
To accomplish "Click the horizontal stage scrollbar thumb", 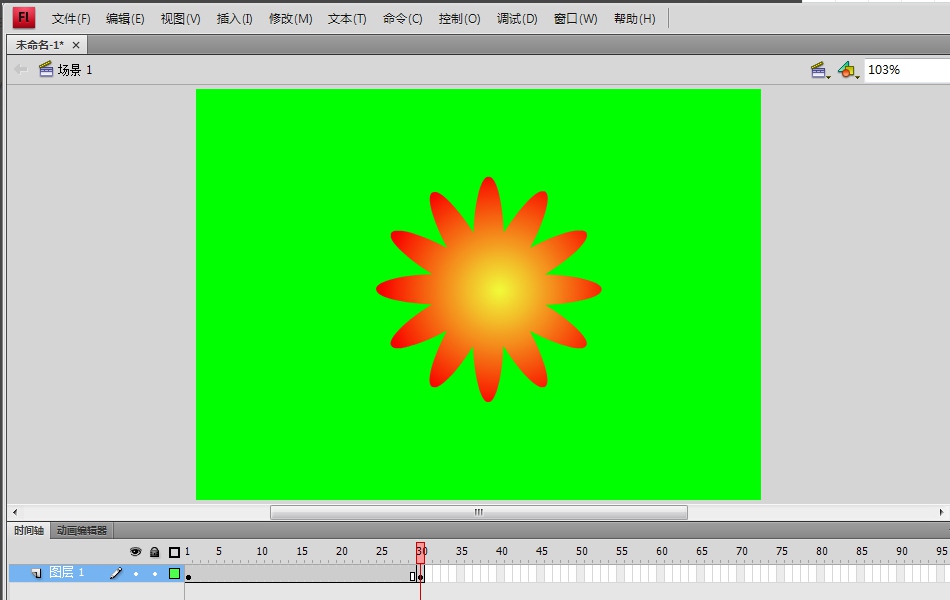I will 479,512.
